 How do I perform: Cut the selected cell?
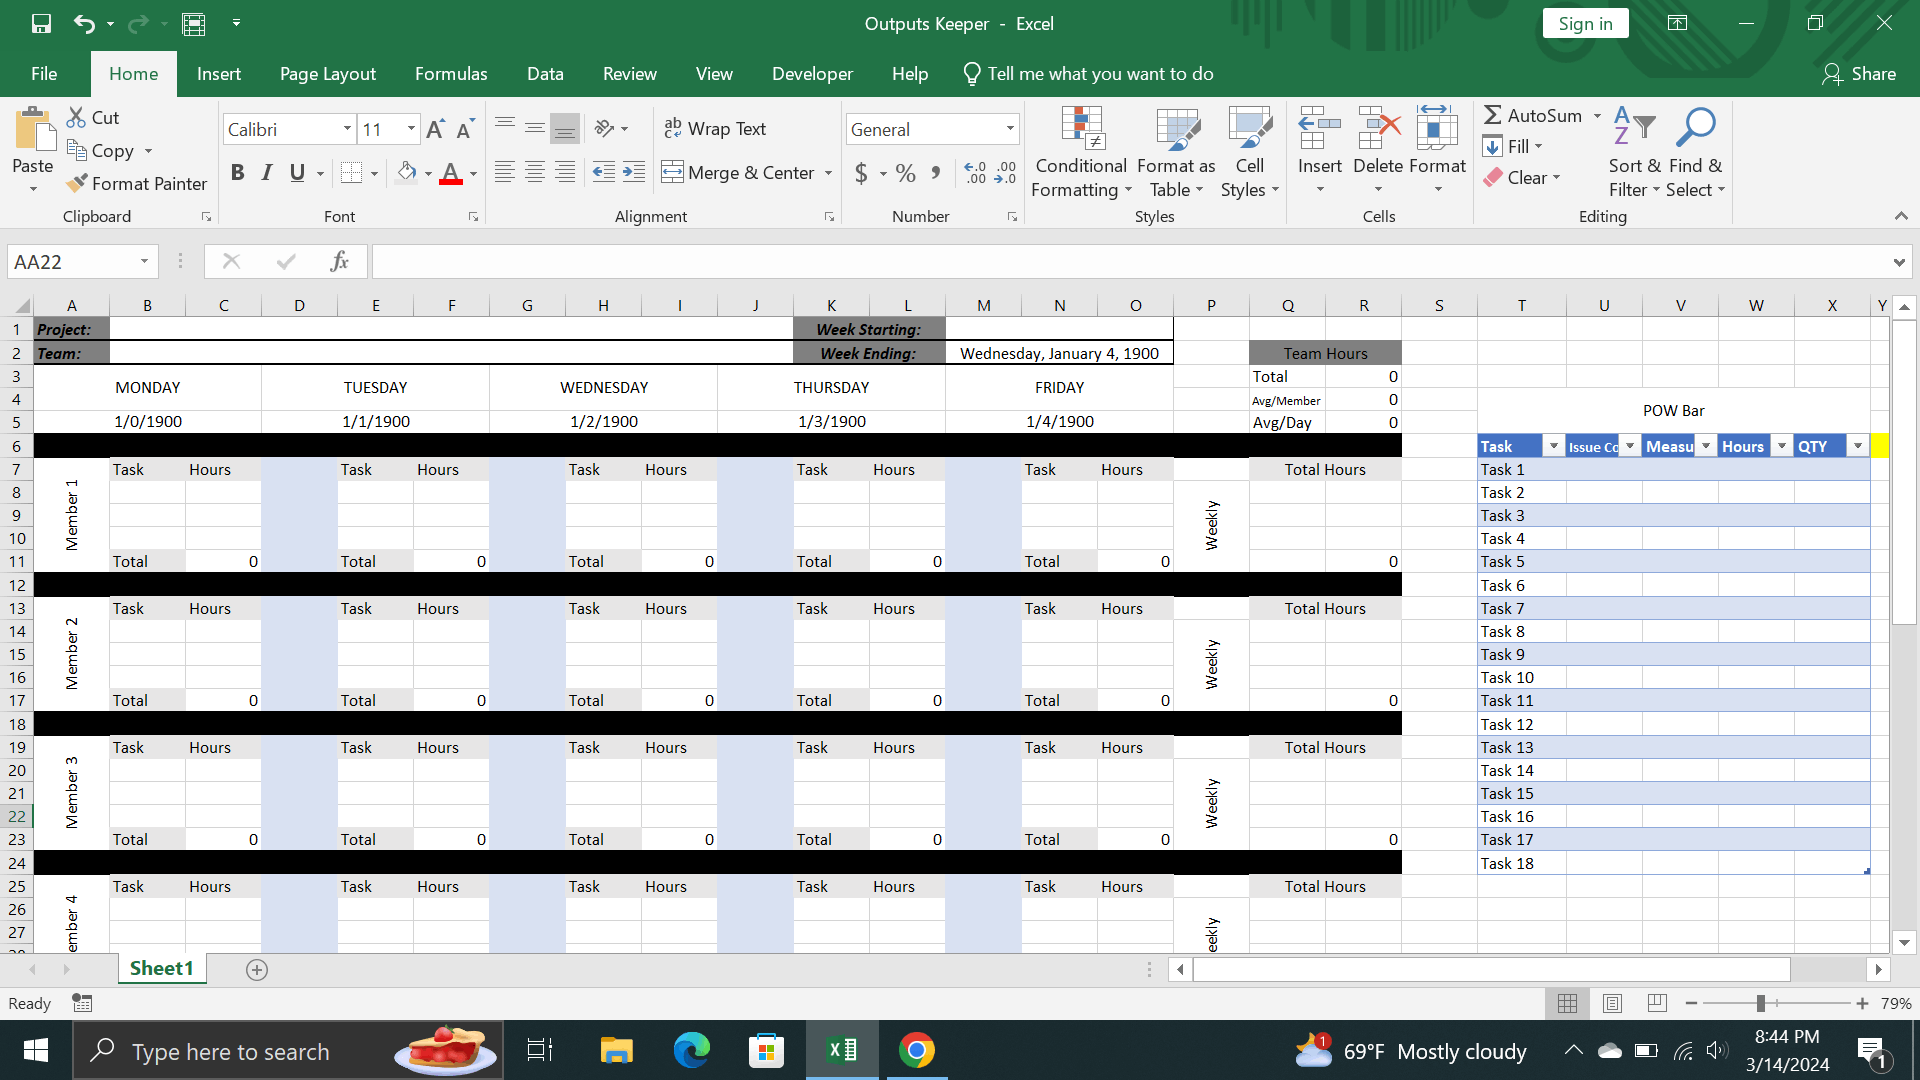point(93,117)
